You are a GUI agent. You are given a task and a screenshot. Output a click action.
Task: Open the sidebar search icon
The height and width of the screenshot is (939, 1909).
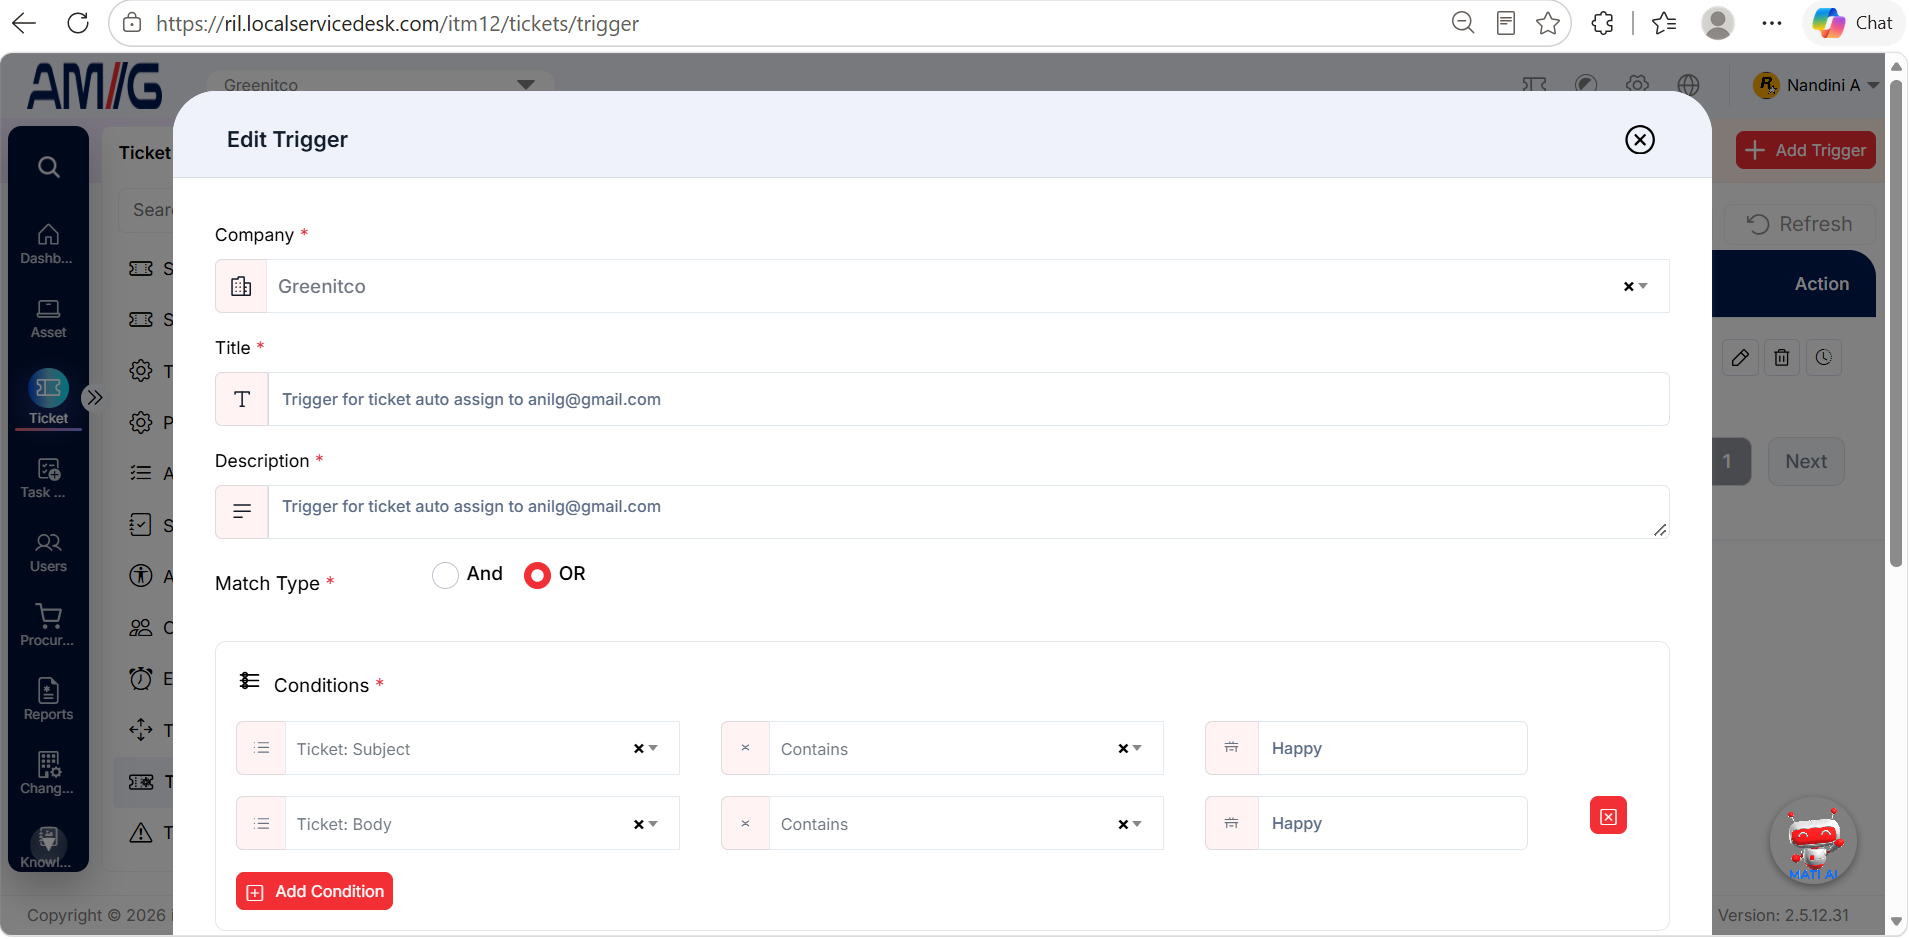tap(48, 167)
